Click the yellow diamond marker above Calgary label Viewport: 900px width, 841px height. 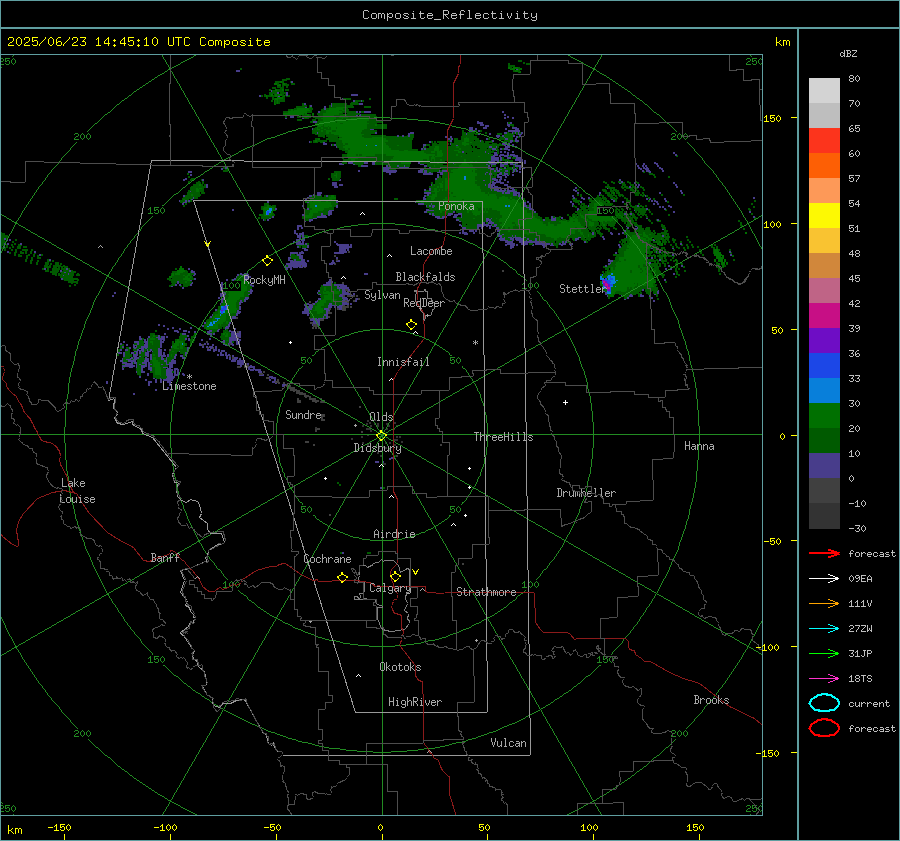(395, 576)
